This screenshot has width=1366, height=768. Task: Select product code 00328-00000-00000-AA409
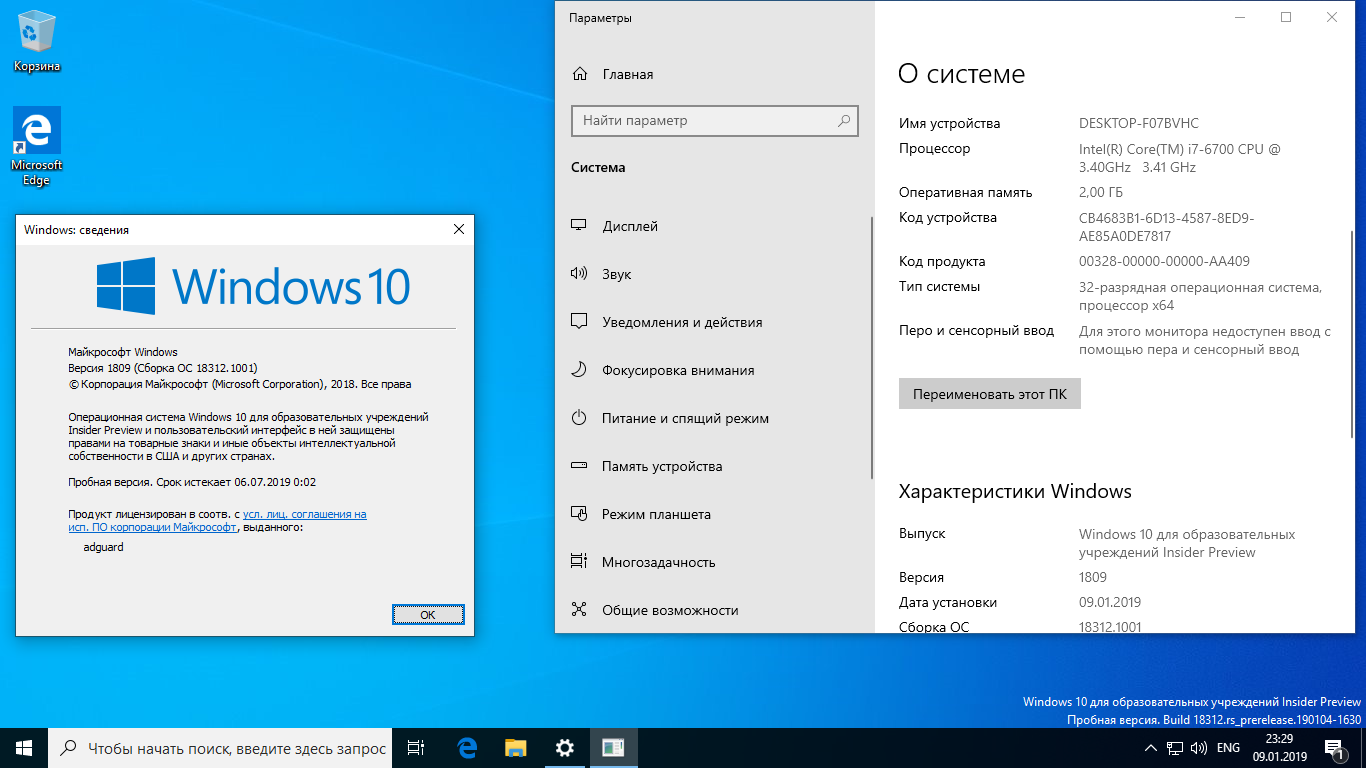[1164, 262]
